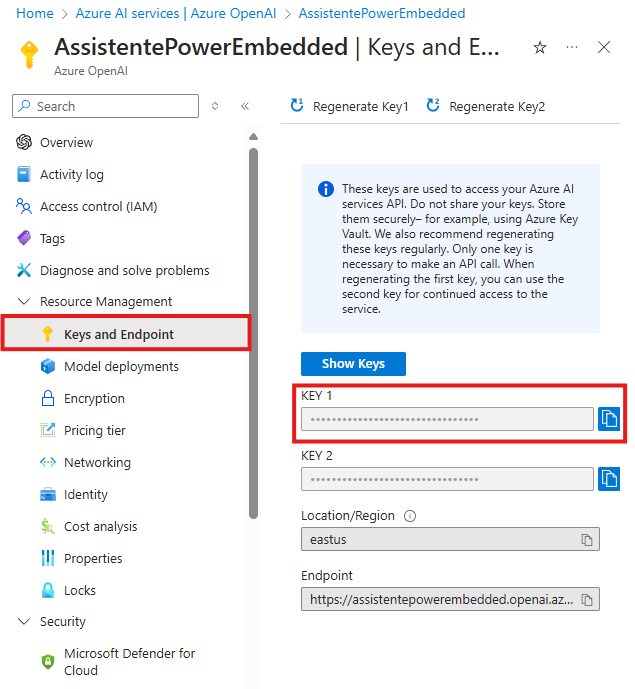Click Regenerate Key1
Image resolution: width=635 pixels, height=689 pixels.
coord(350,106)
